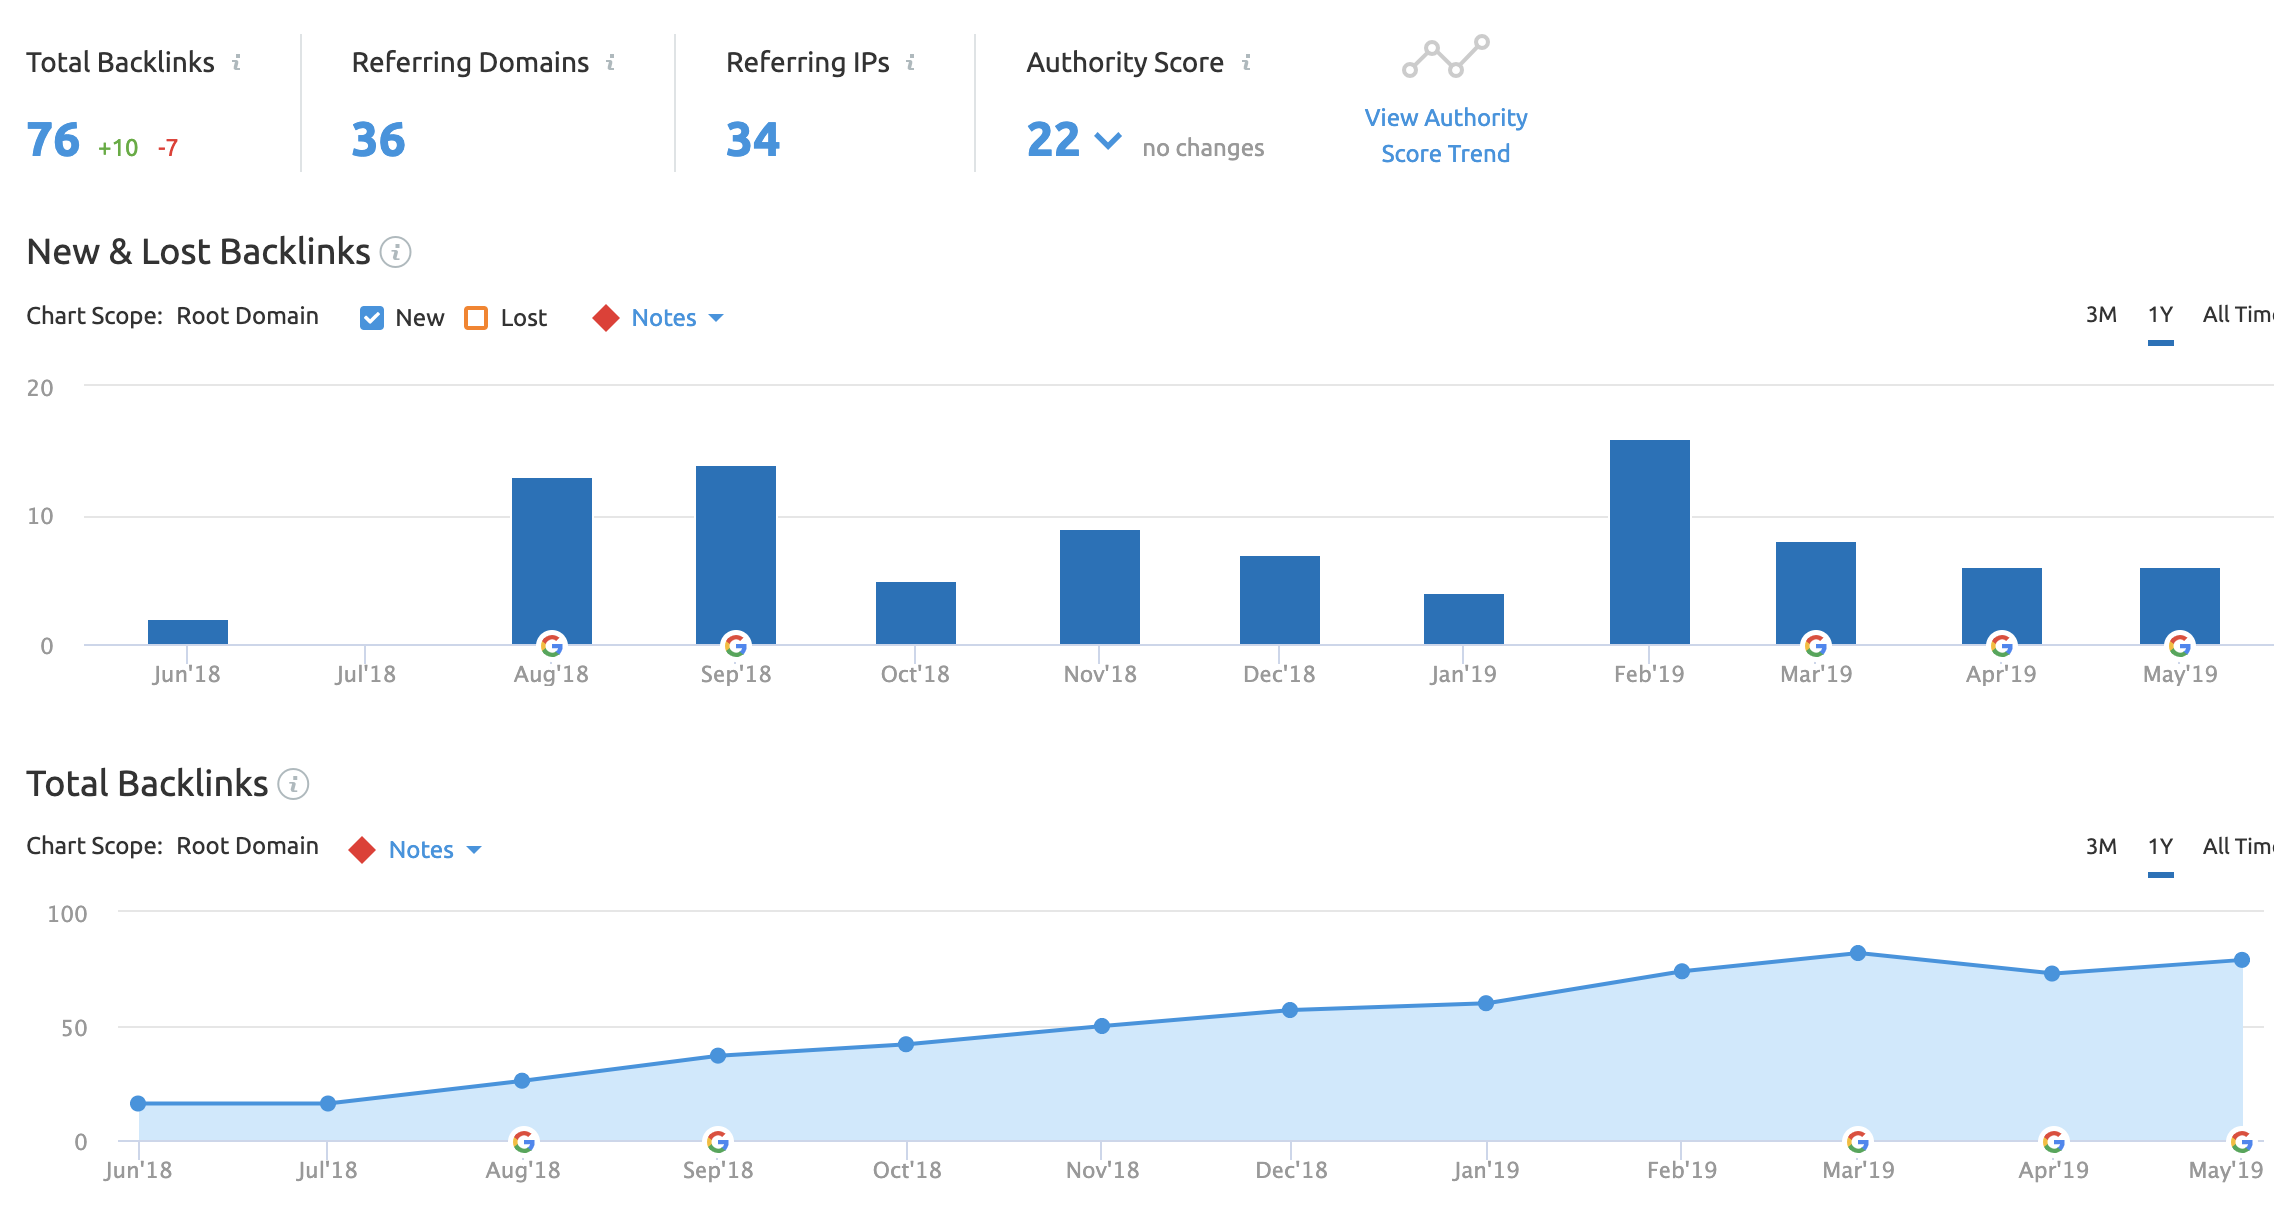The height and width of the screenshot is (1220, 2274).
Task: Expand the Authority Score 22 chevron
Action: point(1108,140)
